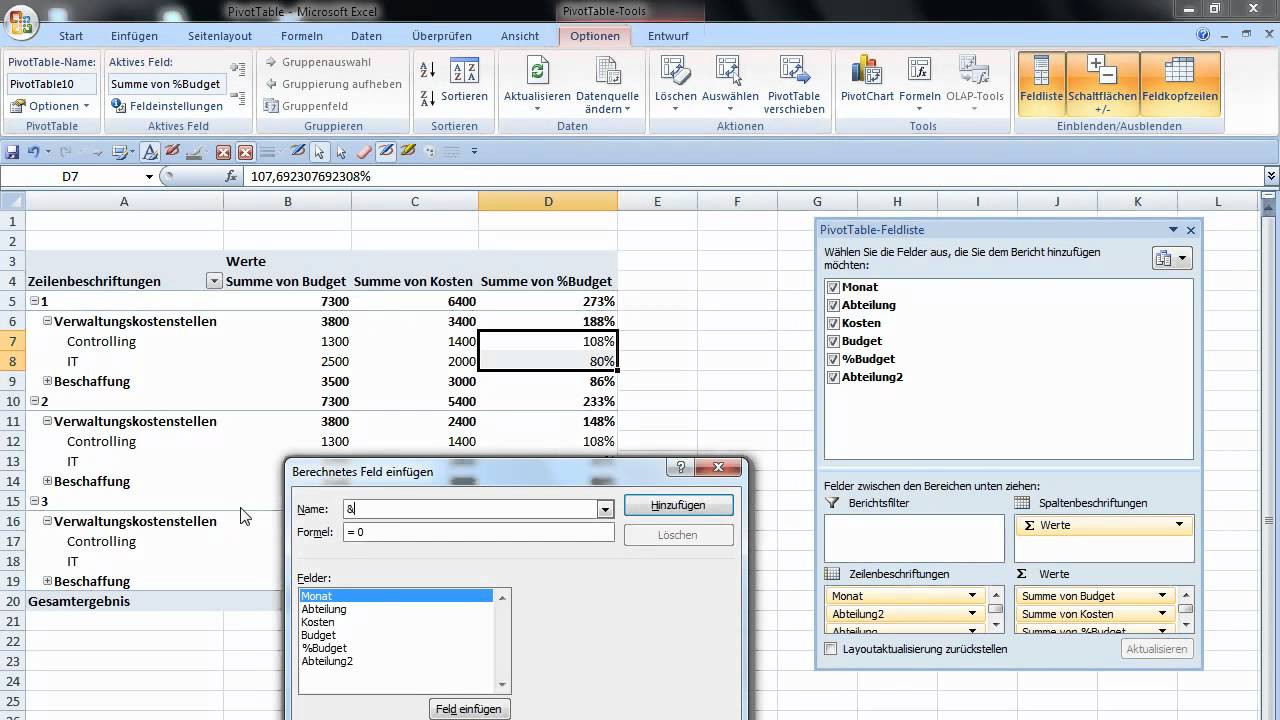Click the Office button orb

coord(20,20)
